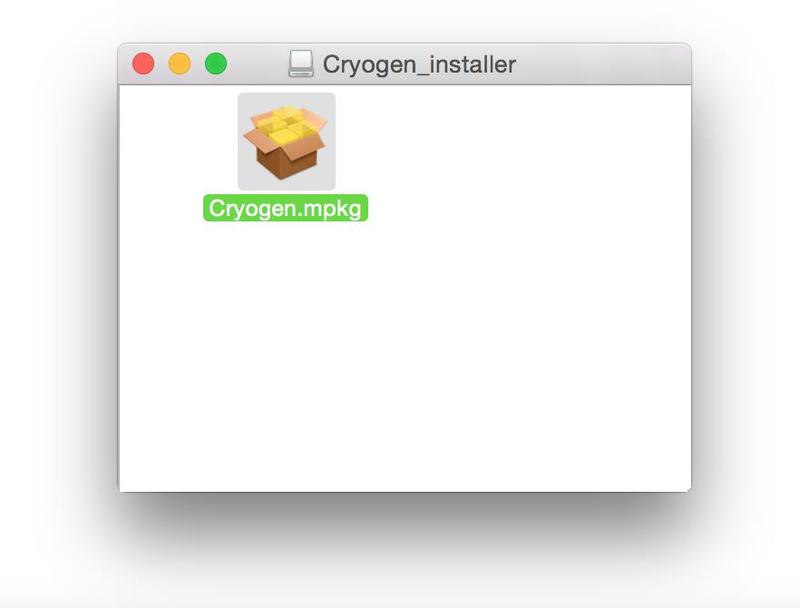Zoom the window using the green button
The height and width of the screenshot is (608, 800).
[x=216, y=64]
